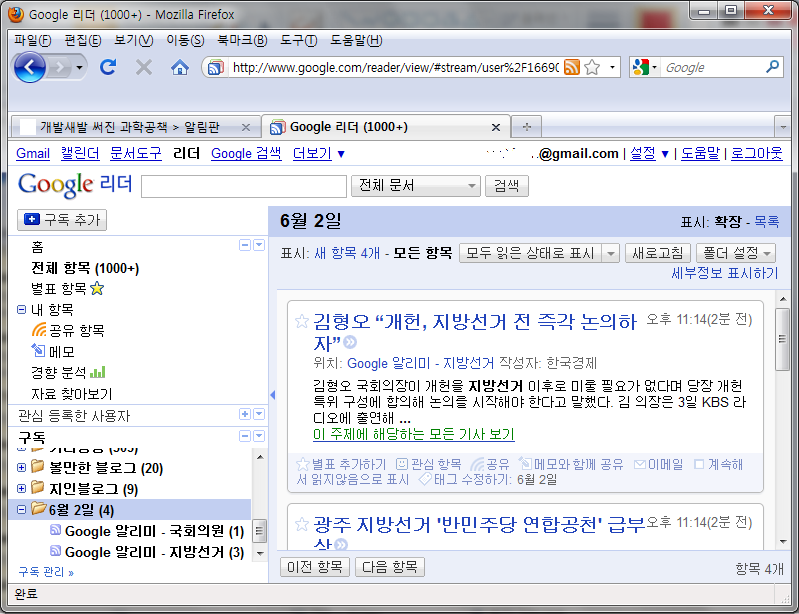Open the 북마크(B) menu
799x614 pixels.
(247, 40)
